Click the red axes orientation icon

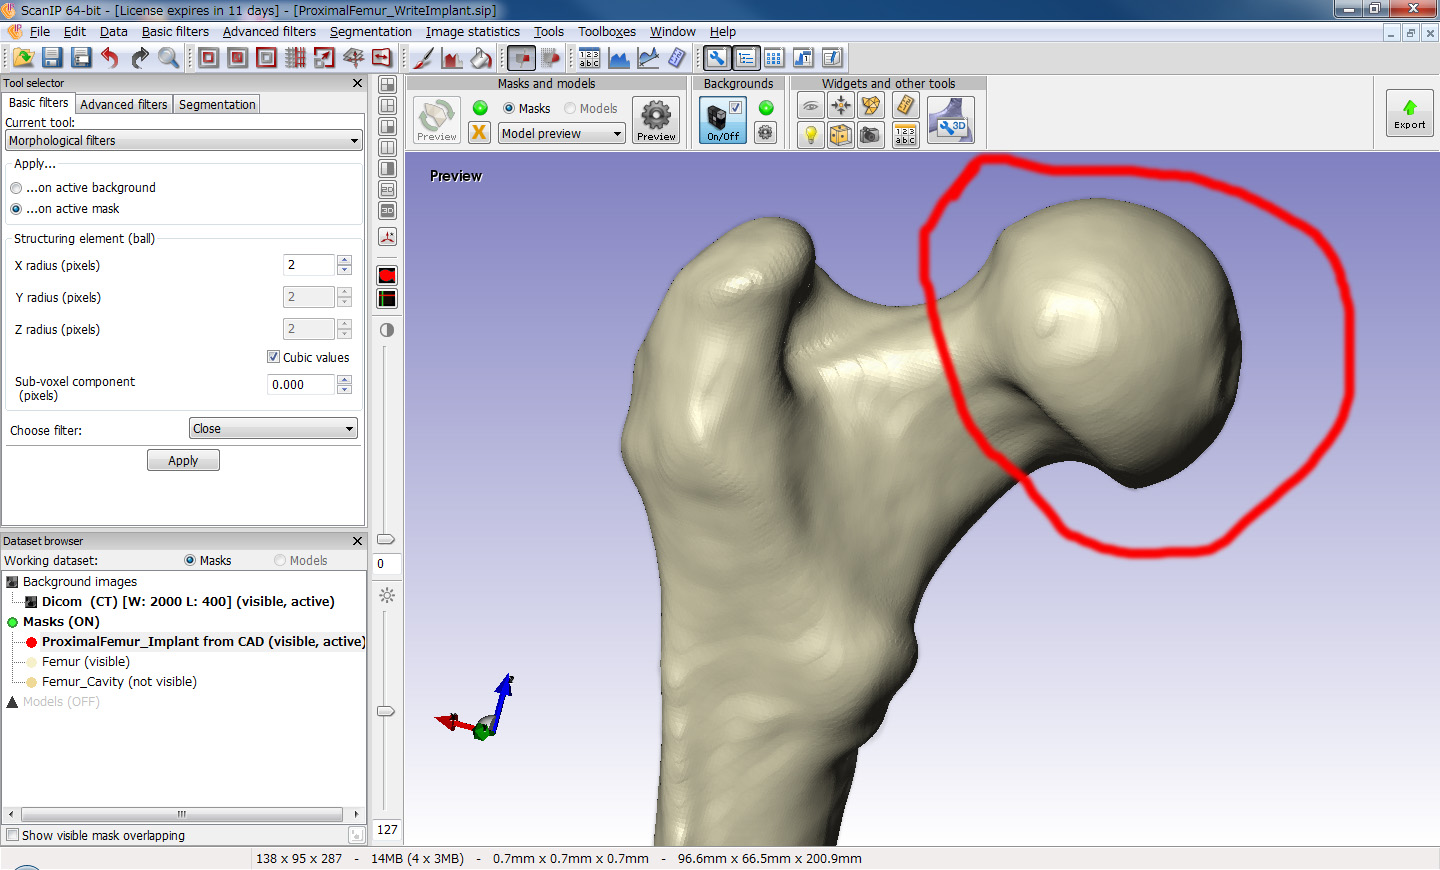[387, 237]
